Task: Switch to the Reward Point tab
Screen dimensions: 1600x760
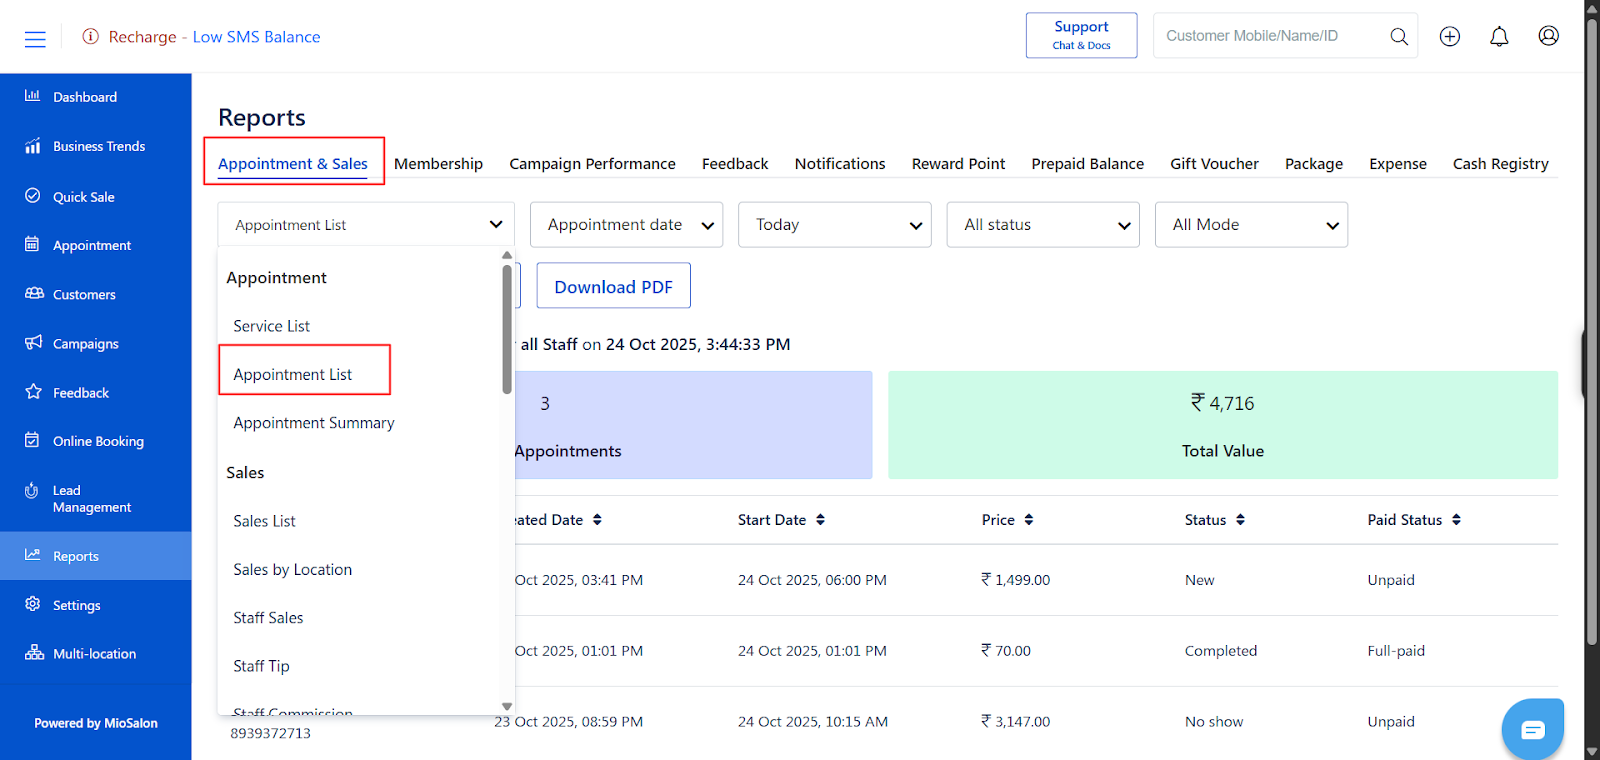Action: point(958,164)
